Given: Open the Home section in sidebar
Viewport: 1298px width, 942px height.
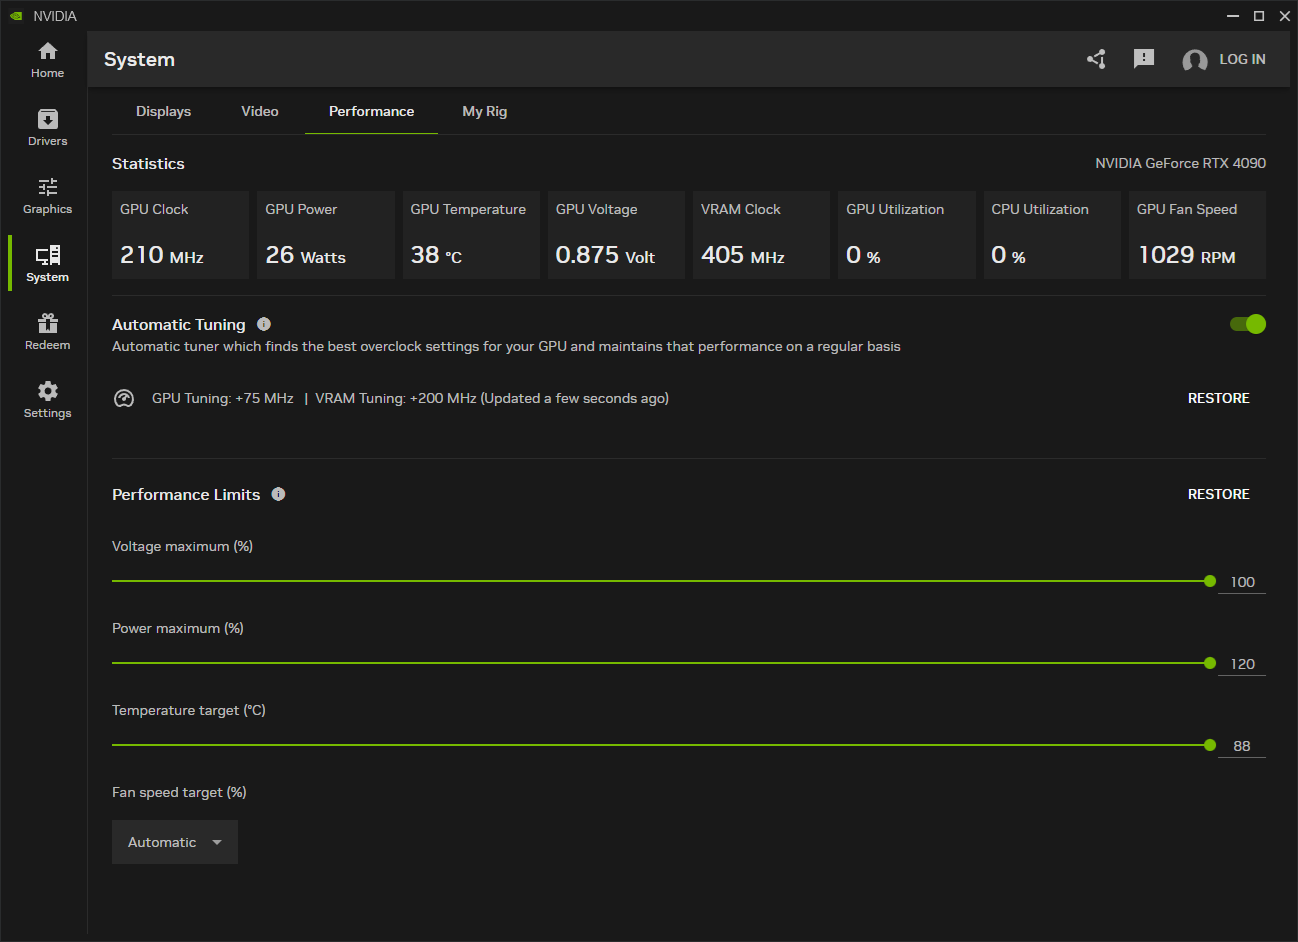Looking at the screenshot, I should click(47, 60).
